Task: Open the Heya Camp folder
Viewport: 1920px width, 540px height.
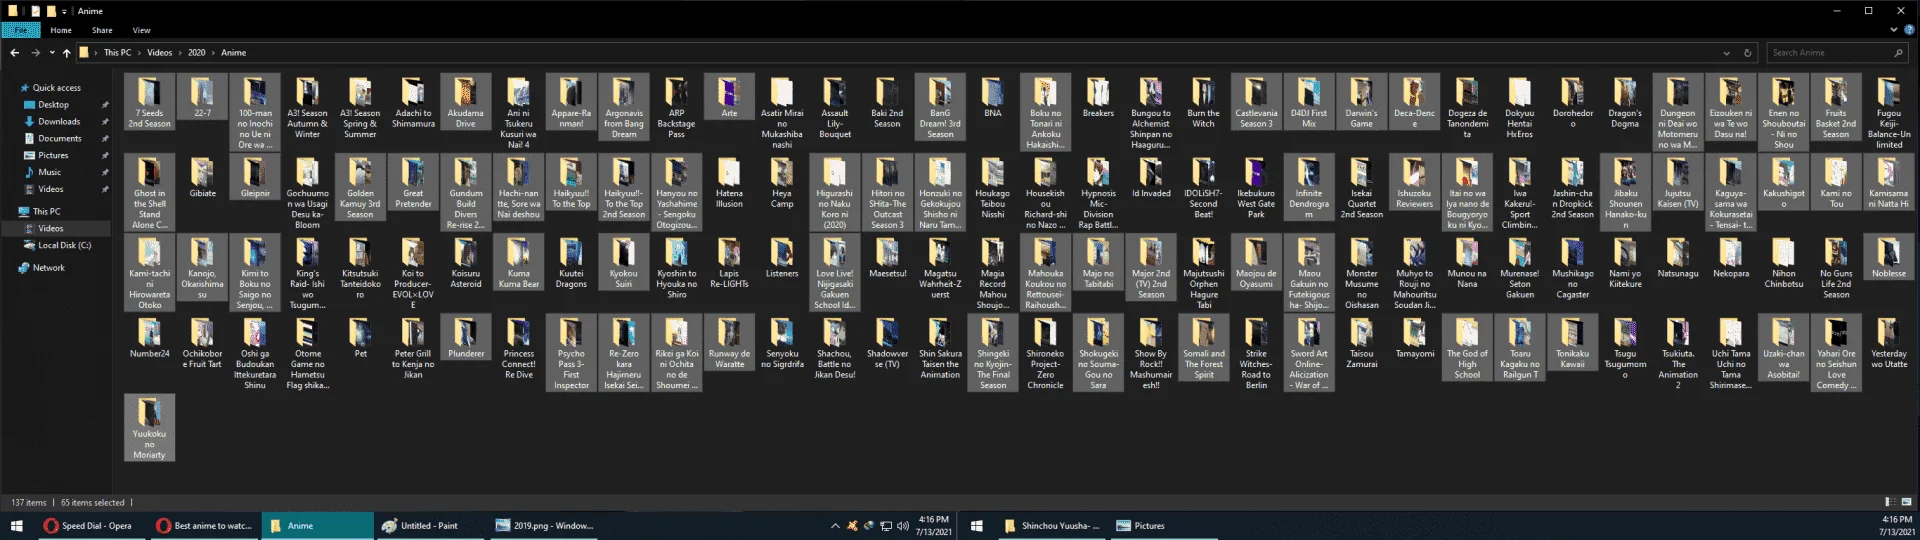Action: pos(782,182)
